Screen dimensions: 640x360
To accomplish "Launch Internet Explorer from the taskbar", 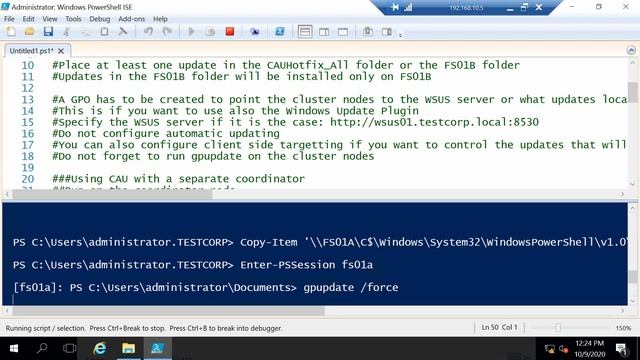I will click(x=100, y=348).
